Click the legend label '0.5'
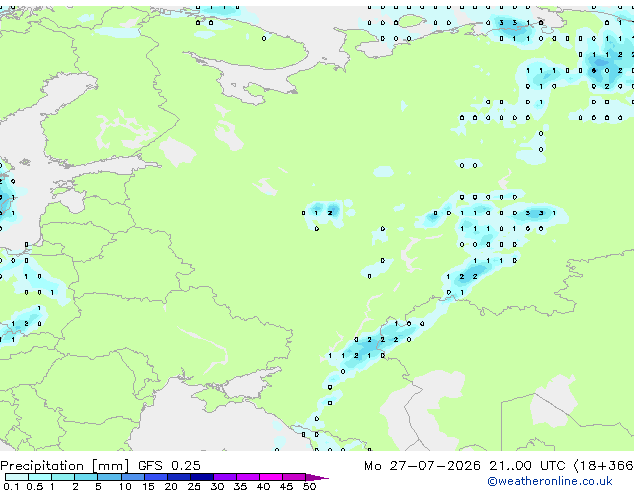Viewport: 634px width, 490px height. click(35, 486)
